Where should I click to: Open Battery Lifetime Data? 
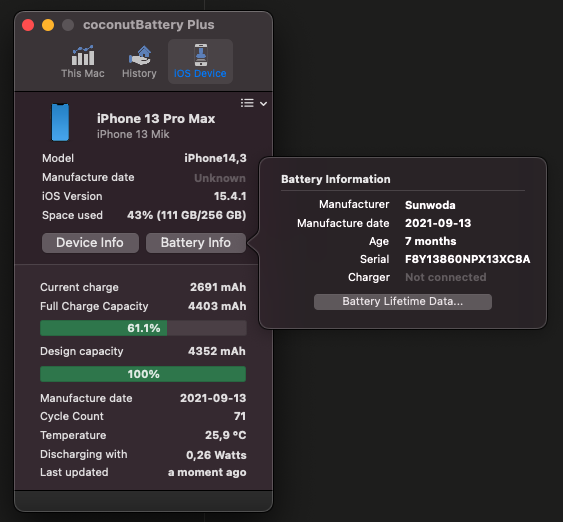[403, 302]
